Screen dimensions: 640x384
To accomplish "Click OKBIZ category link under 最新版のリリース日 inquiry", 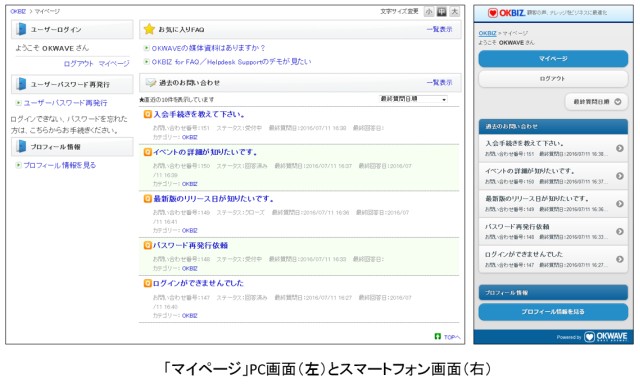I will [189, 231].
